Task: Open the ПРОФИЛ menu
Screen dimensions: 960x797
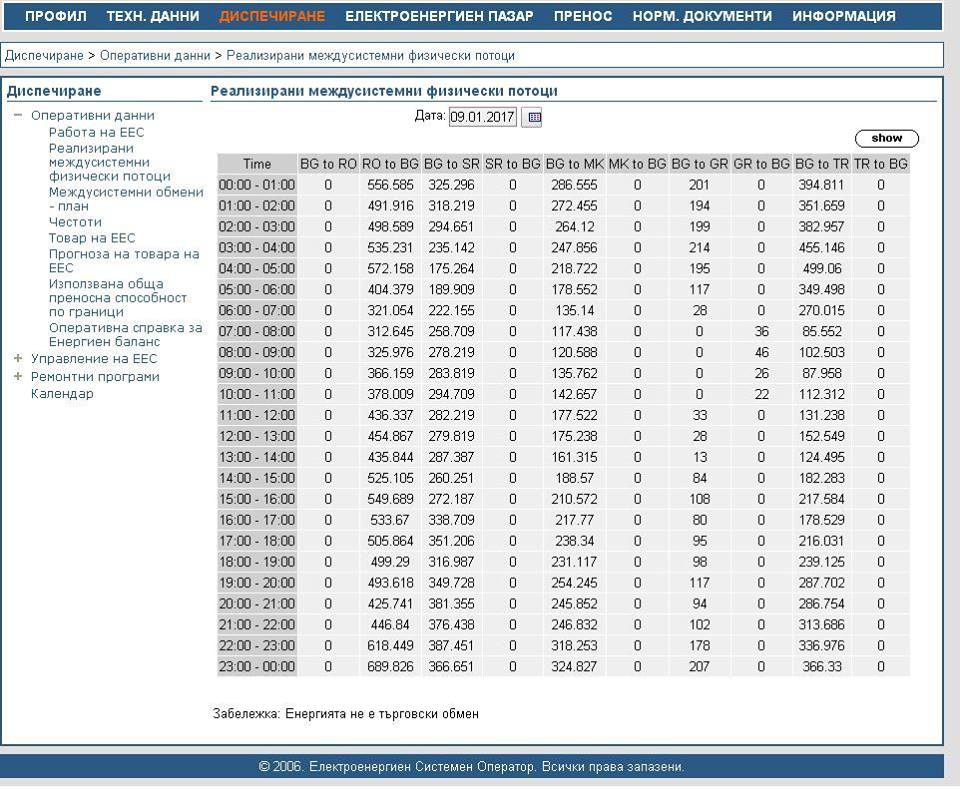Action: pos(56,16)
